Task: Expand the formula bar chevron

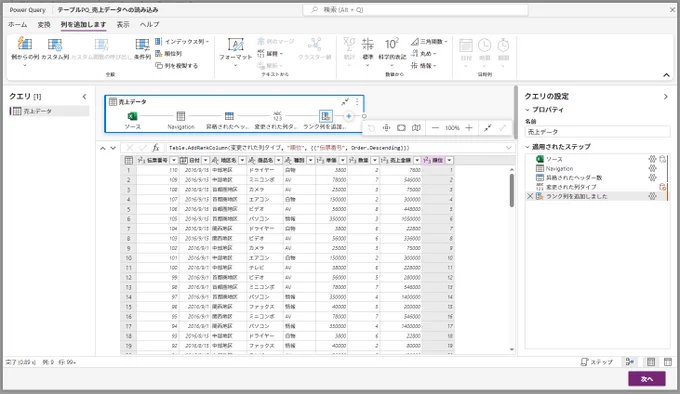Action: [509, 148]
